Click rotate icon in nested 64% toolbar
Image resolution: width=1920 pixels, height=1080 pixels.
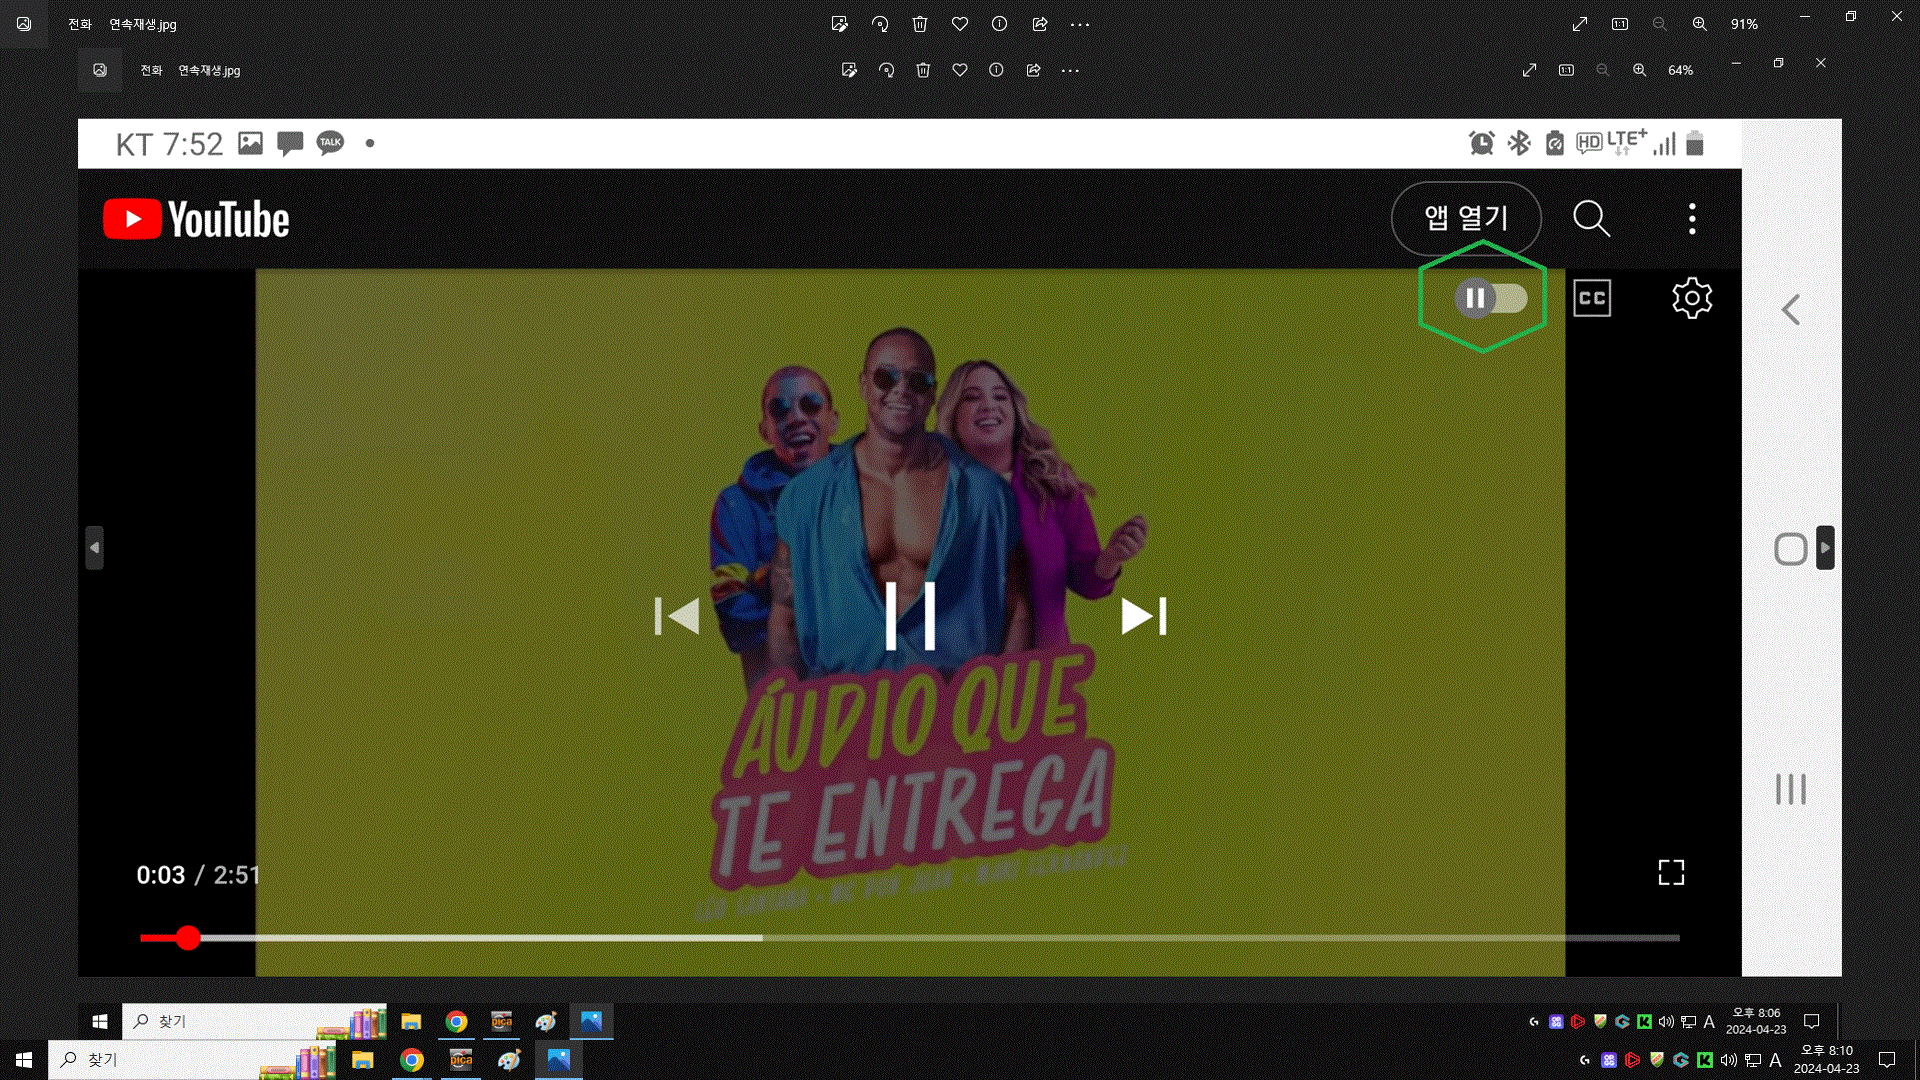[x=886, y=70]
